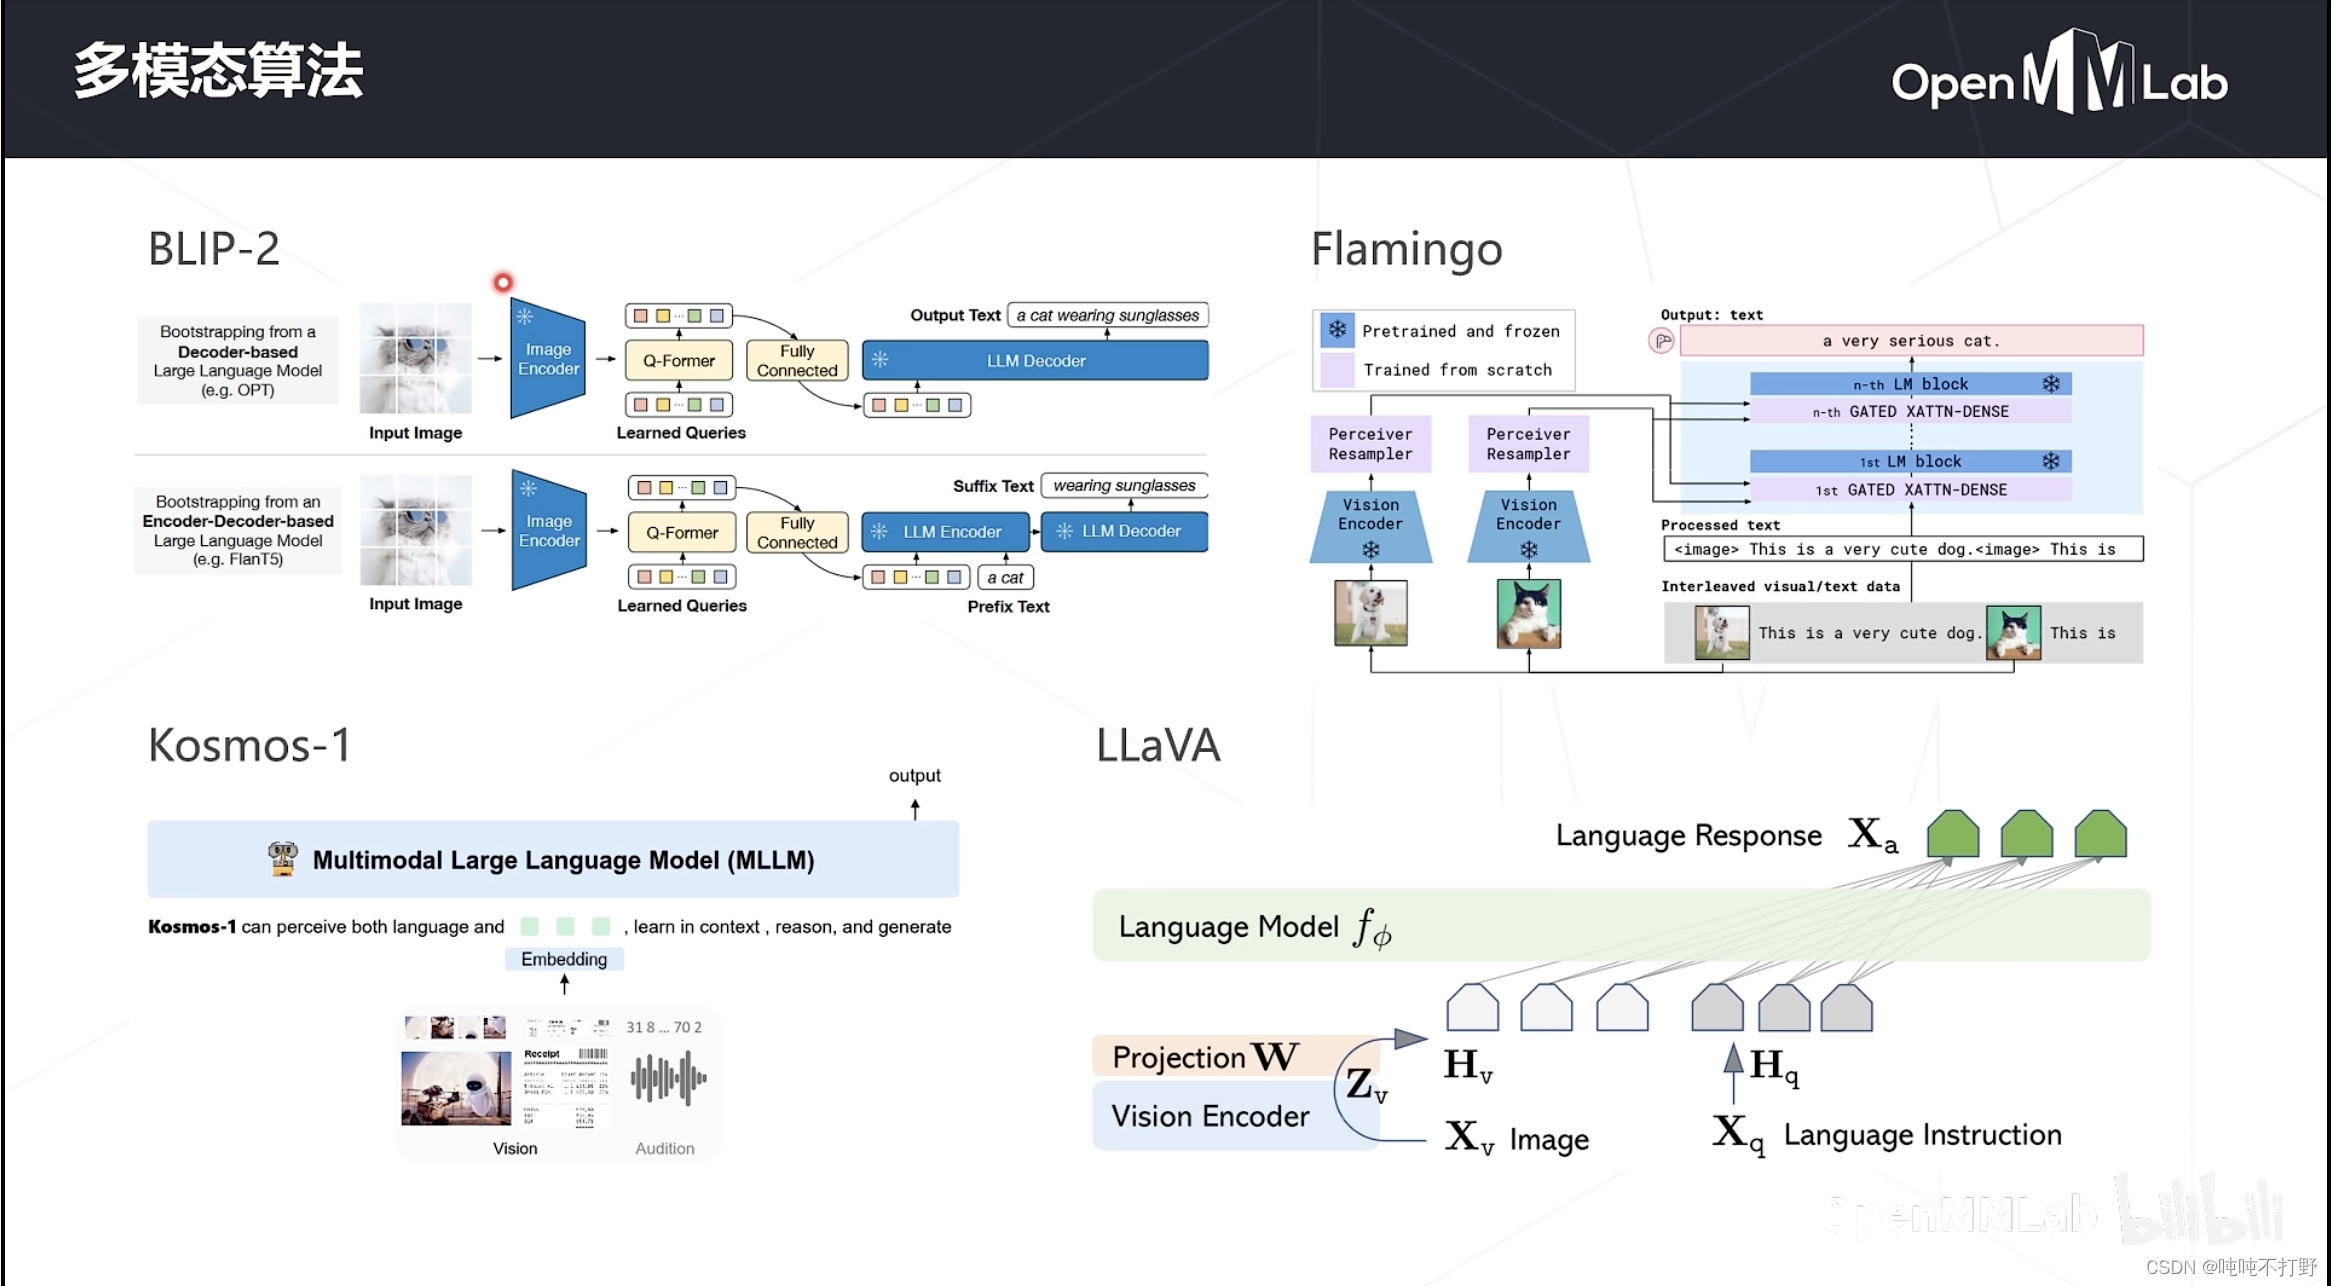2332x1286 pixels.
Task: Select the cat Input Image in the OPT row
Action: coord(415,358)
